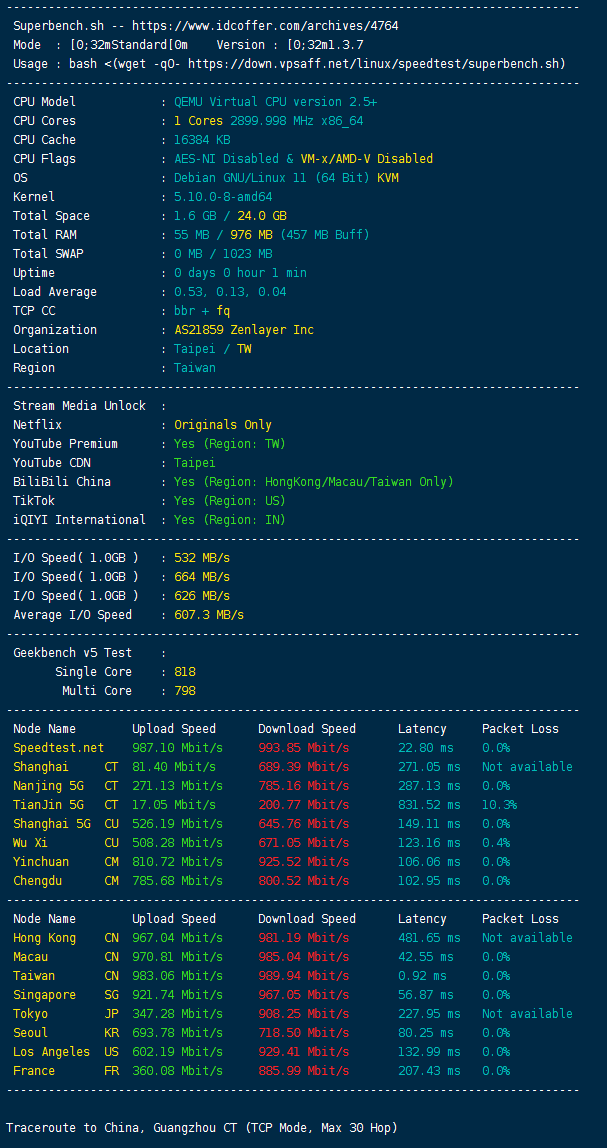
Task: Click TianJin 5G packet loss 10.3%
Action: [x=499, y=805]
